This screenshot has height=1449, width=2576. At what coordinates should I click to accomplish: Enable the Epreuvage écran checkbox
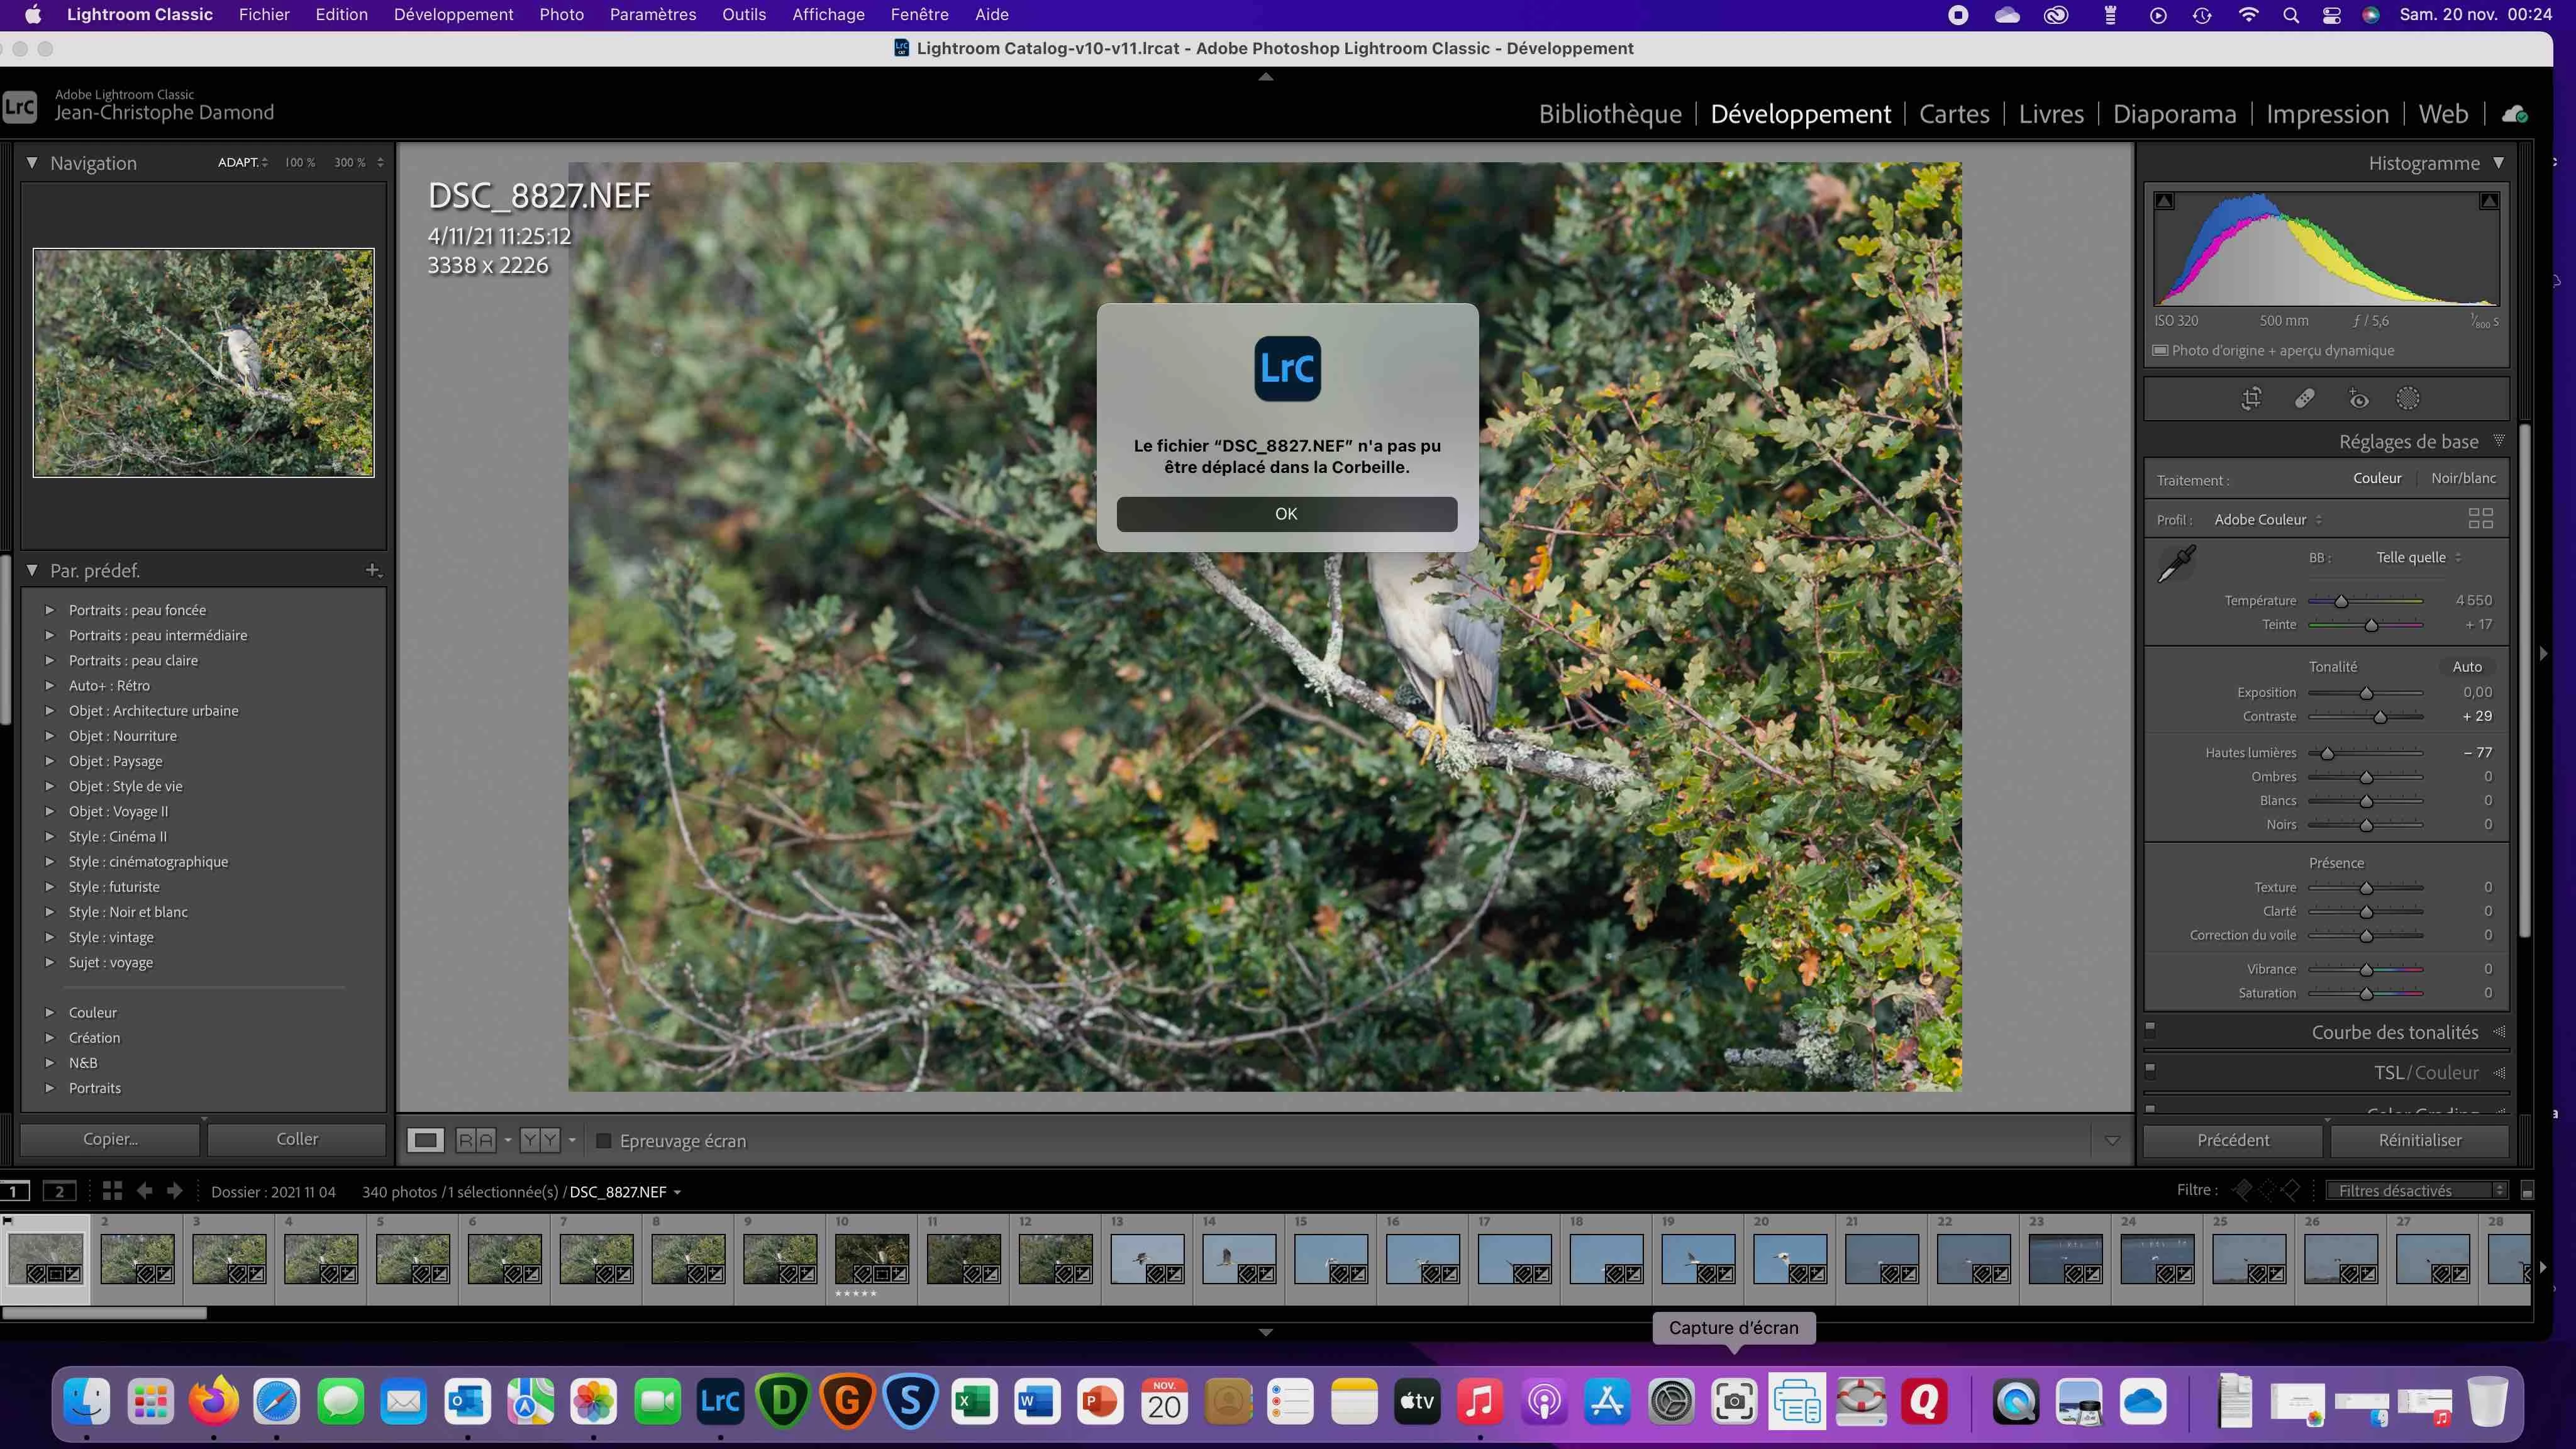(603, 1141)
